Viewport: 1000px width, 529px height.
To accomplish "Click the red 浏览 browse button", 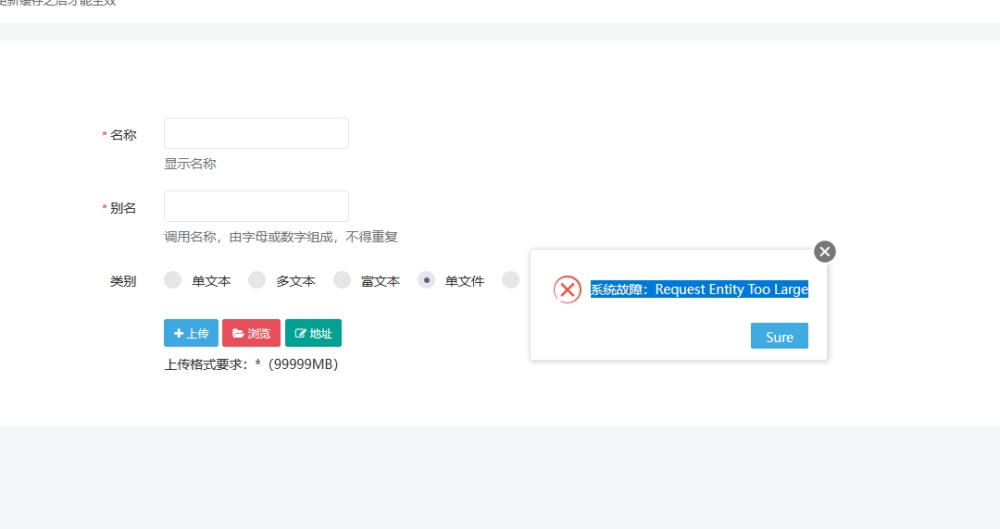I will [251, 333].
